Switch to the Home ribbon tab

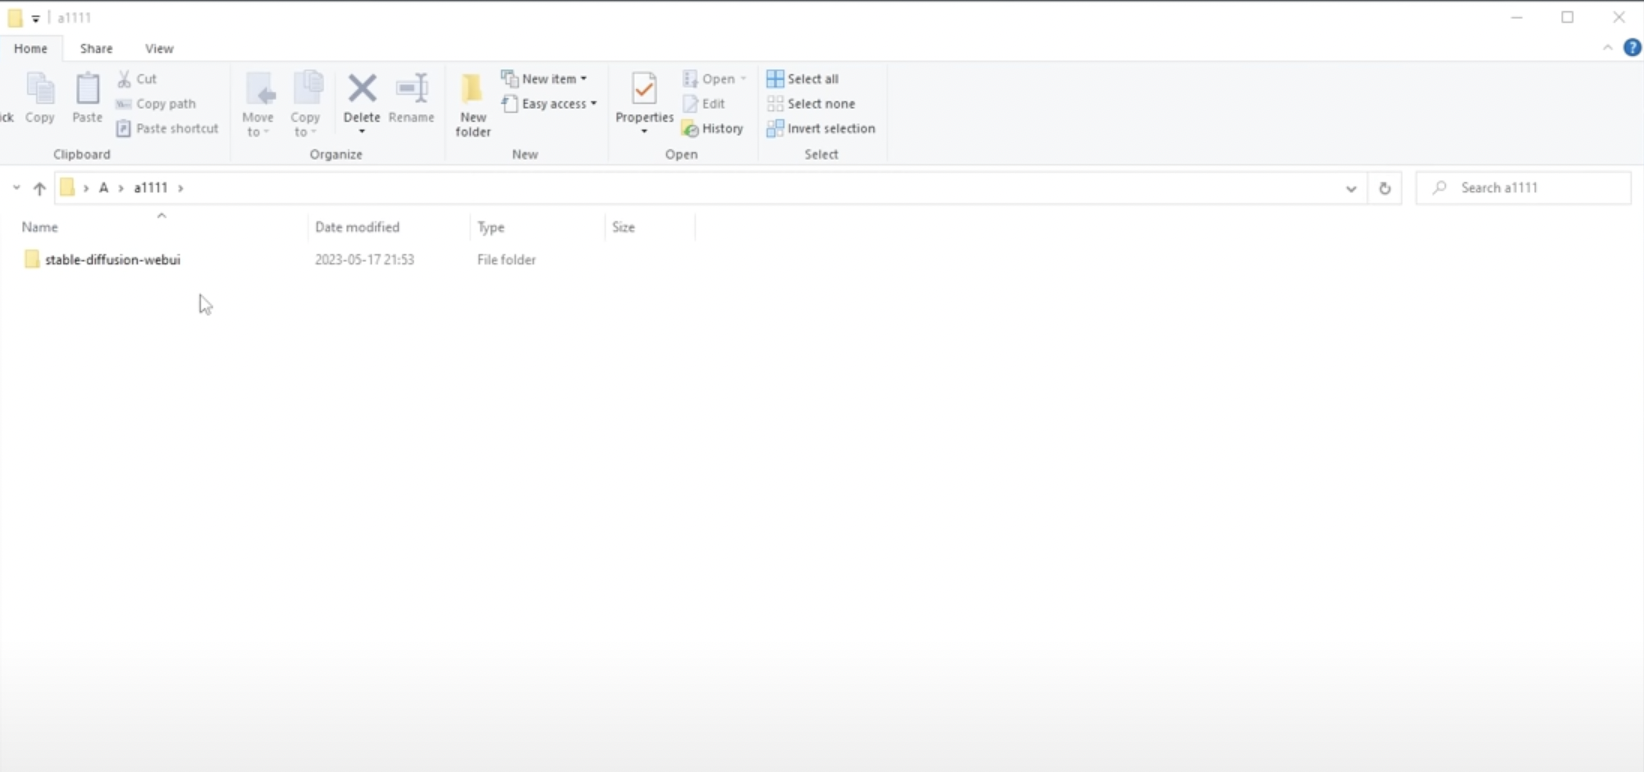click(x=31, y=49)
